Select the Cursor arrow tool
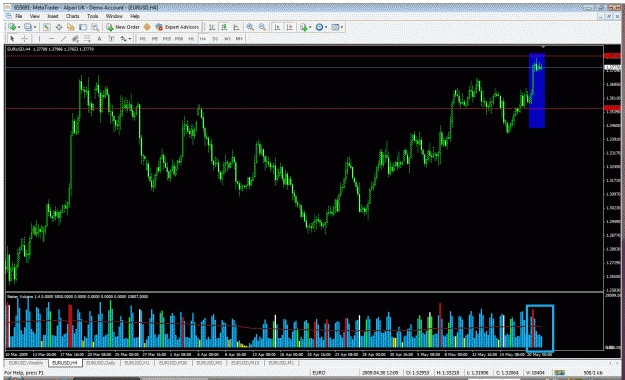Viewport: 625px width, 380px height. pyautogui.click(x=12, y=39)
